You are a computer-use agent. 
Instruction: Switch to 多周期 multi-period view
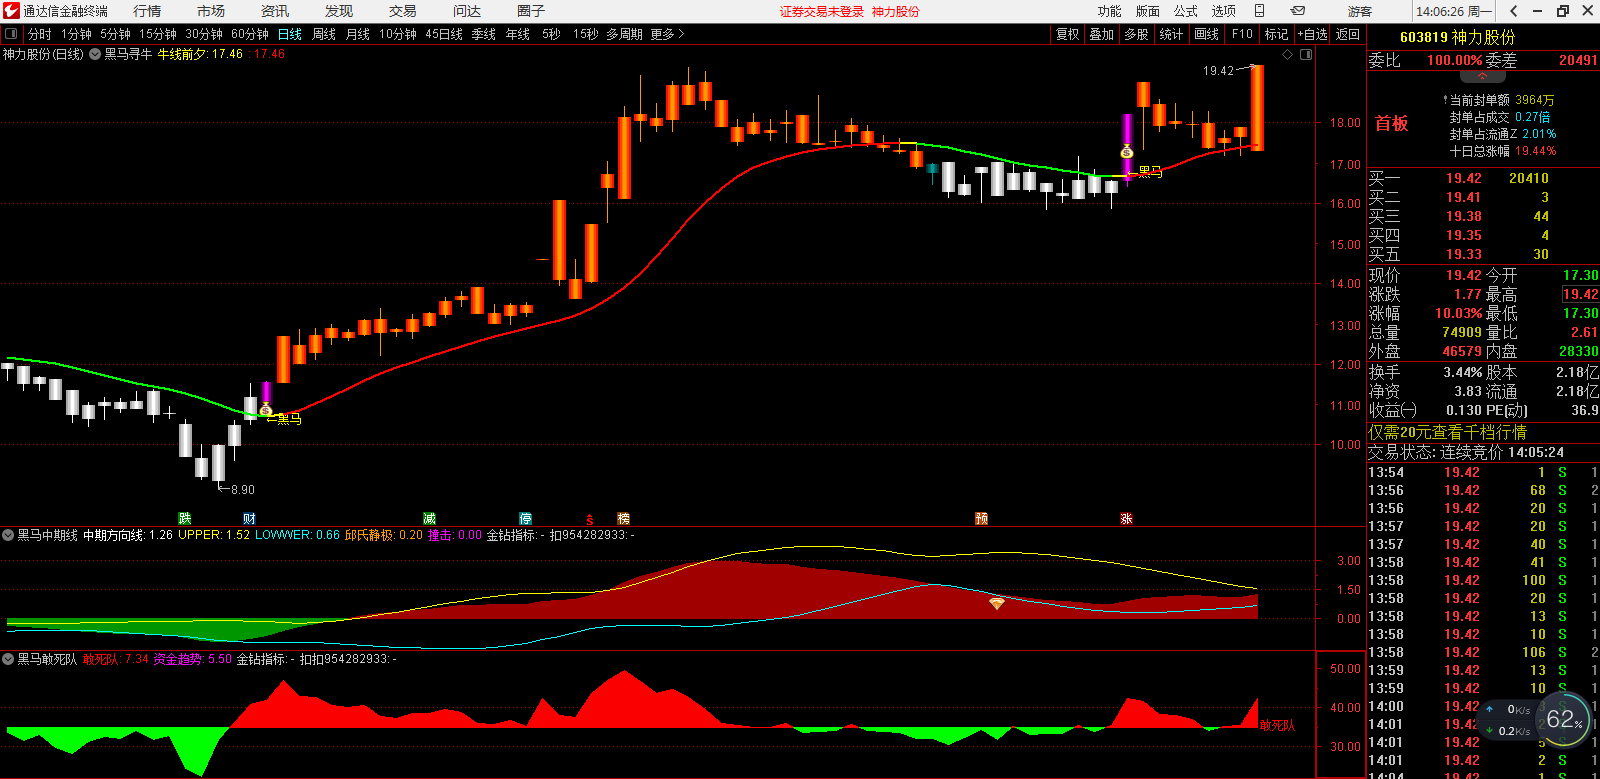624,34
